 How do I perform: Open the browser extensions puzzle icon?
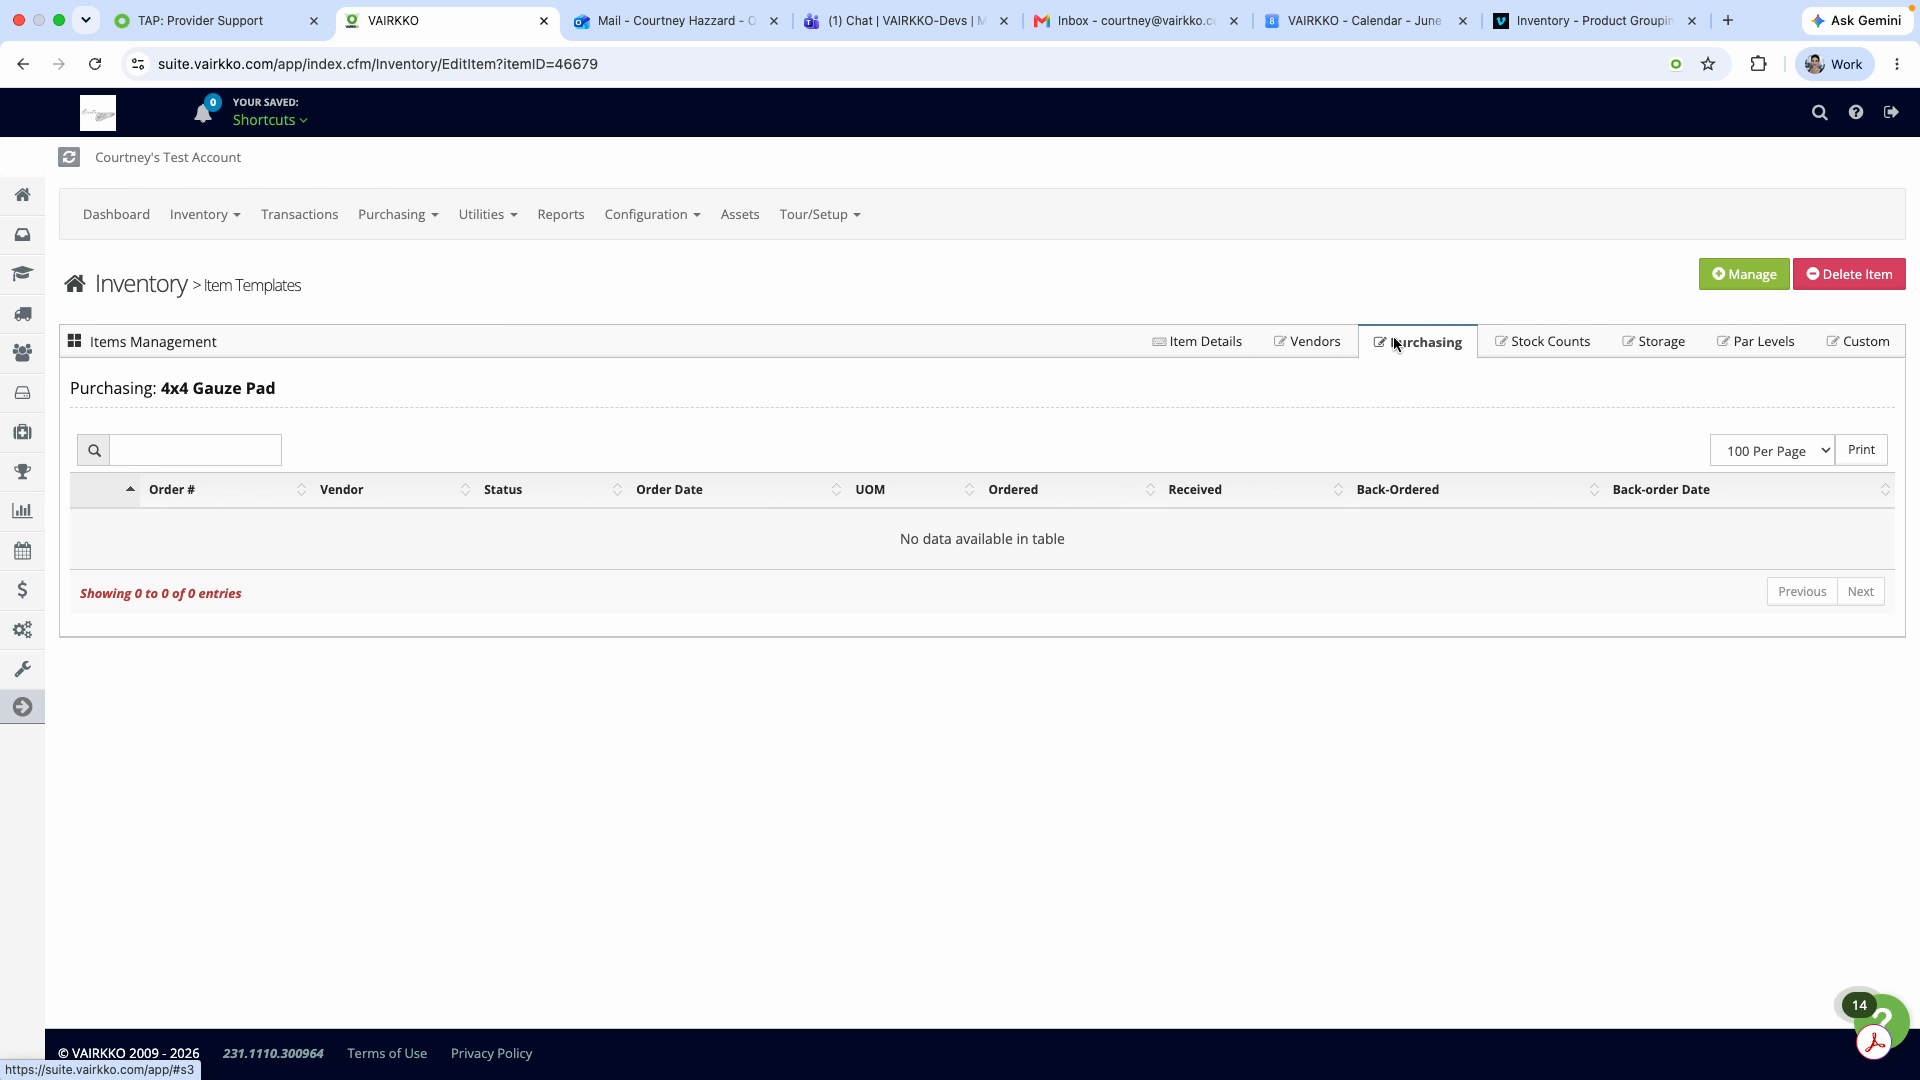click(1758, 64)
